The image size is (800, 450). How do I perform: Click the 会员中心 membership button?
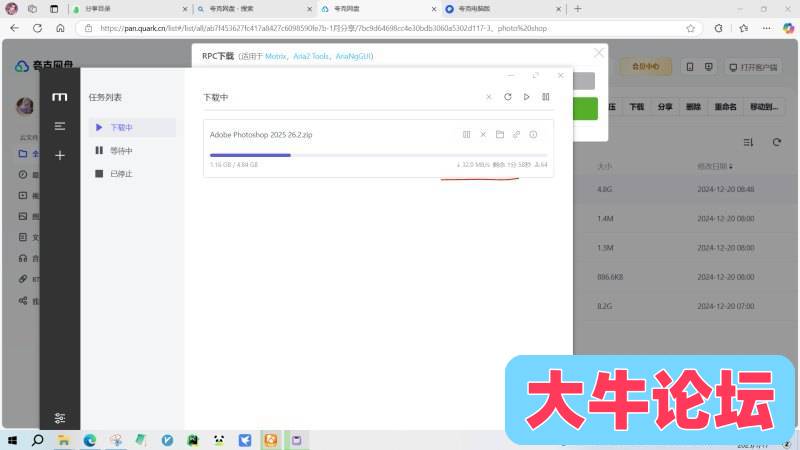(x=645, y=67)
